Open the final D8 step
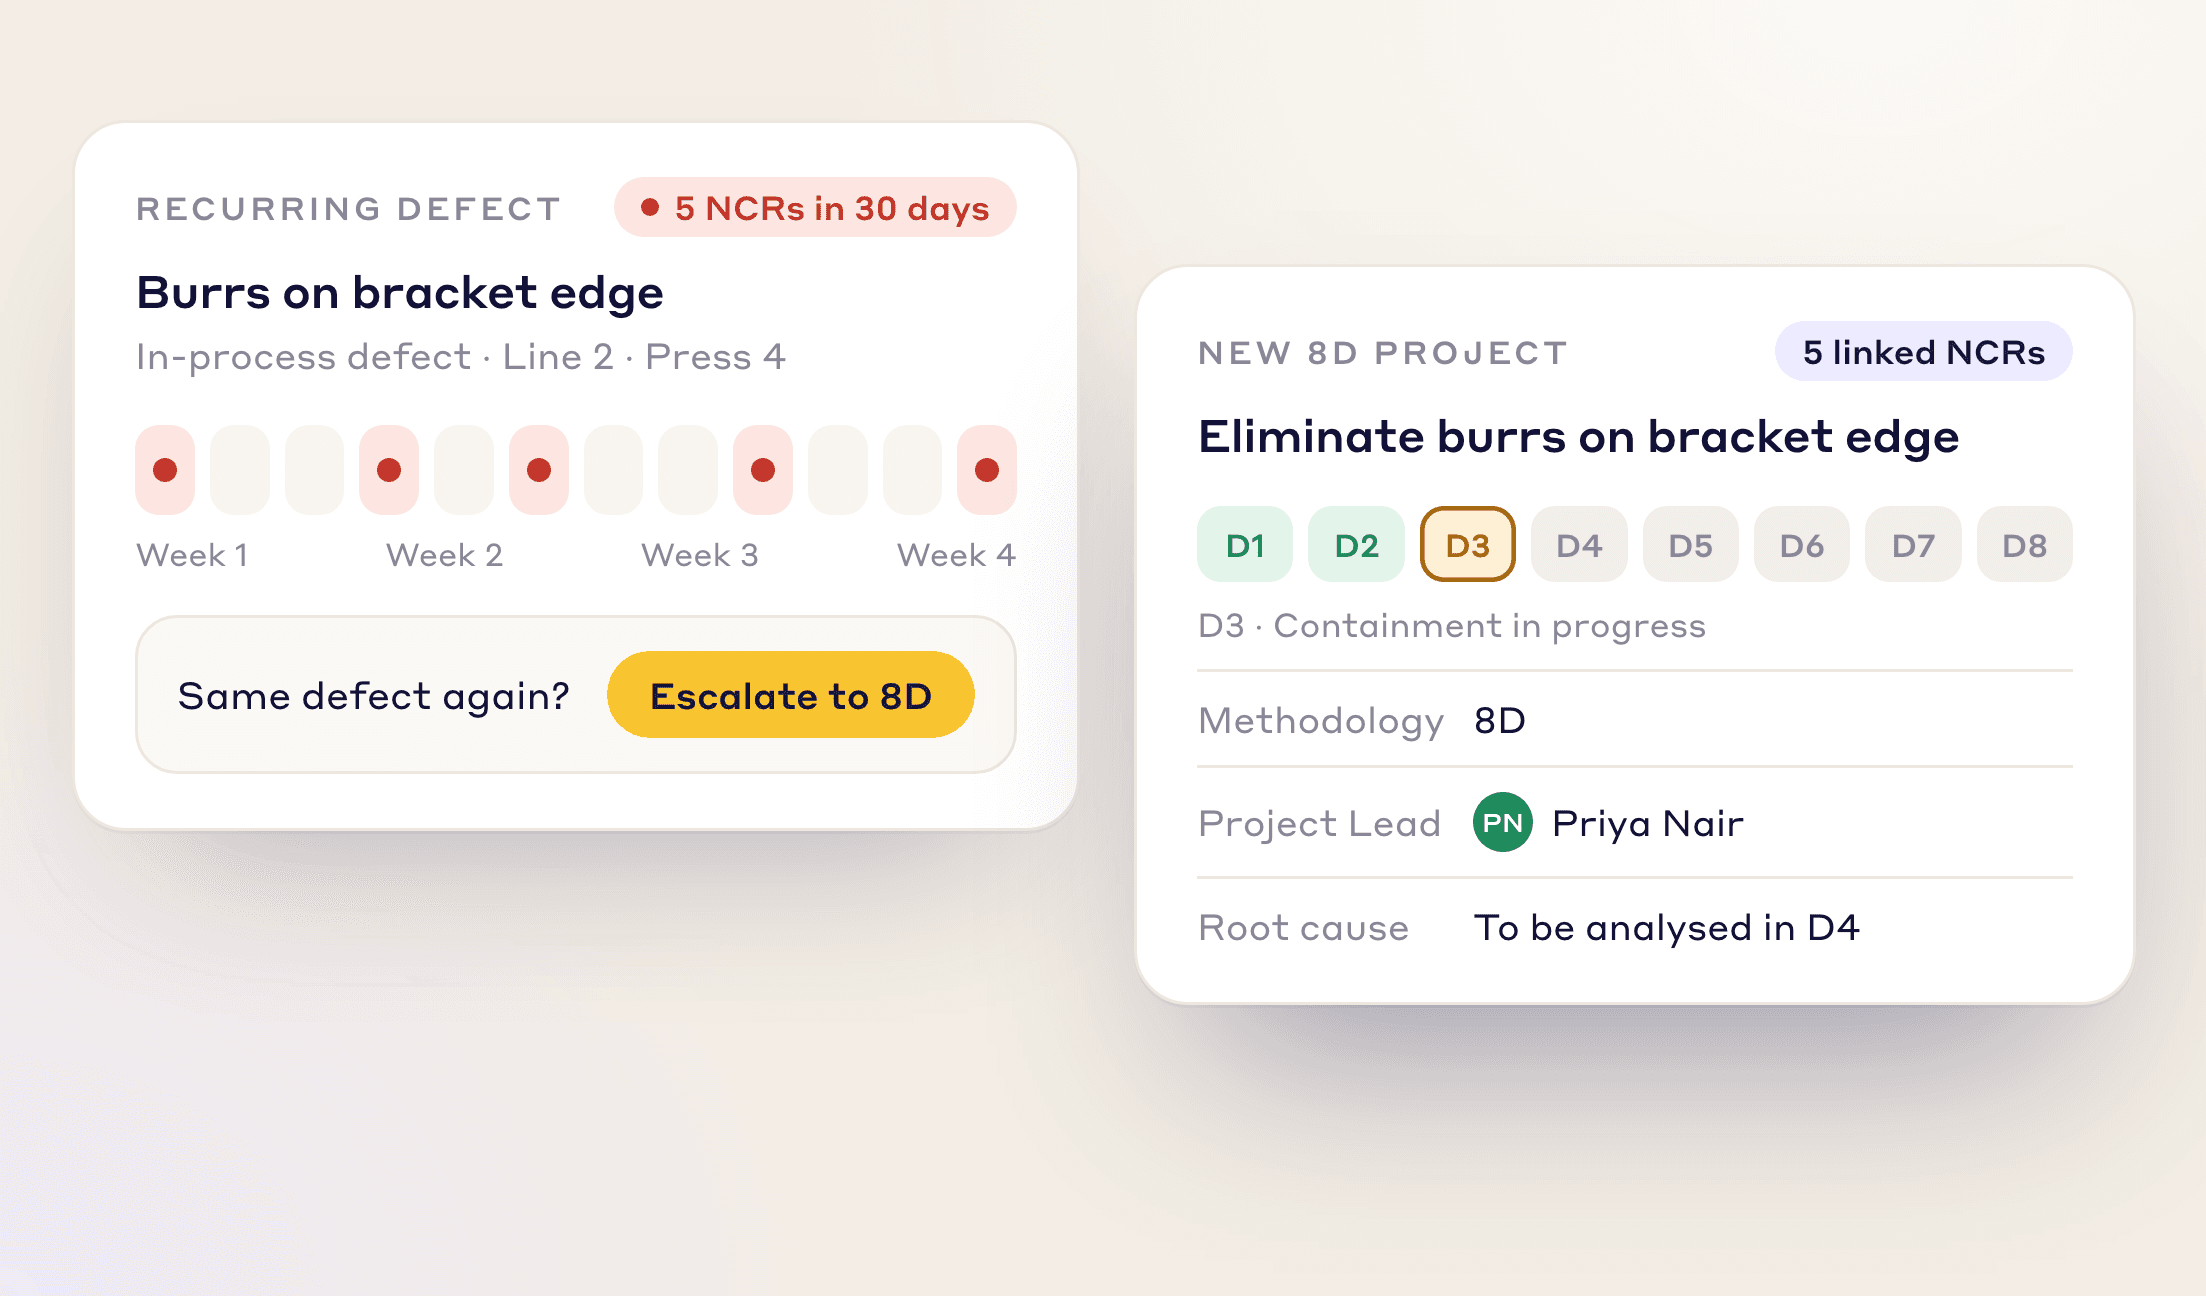Screen dimensions: 2206x1296 click(2025, 545)
